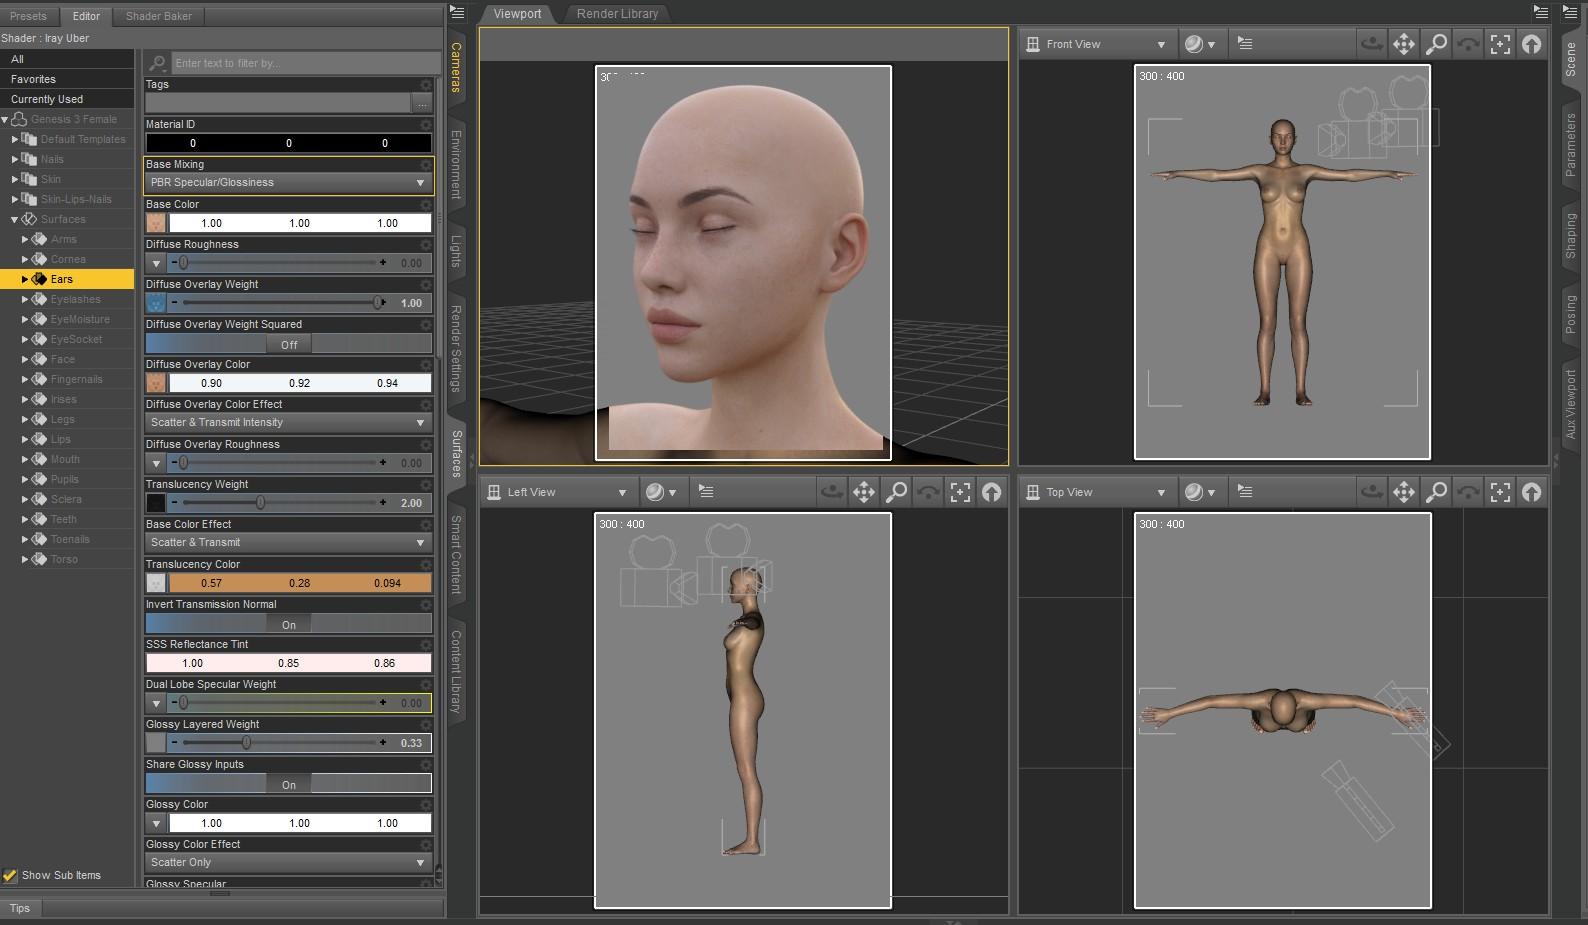1588x925 pixels.
Task: Click the orbit icon in Front View toolbar
Action: (x=1371, y=44)
